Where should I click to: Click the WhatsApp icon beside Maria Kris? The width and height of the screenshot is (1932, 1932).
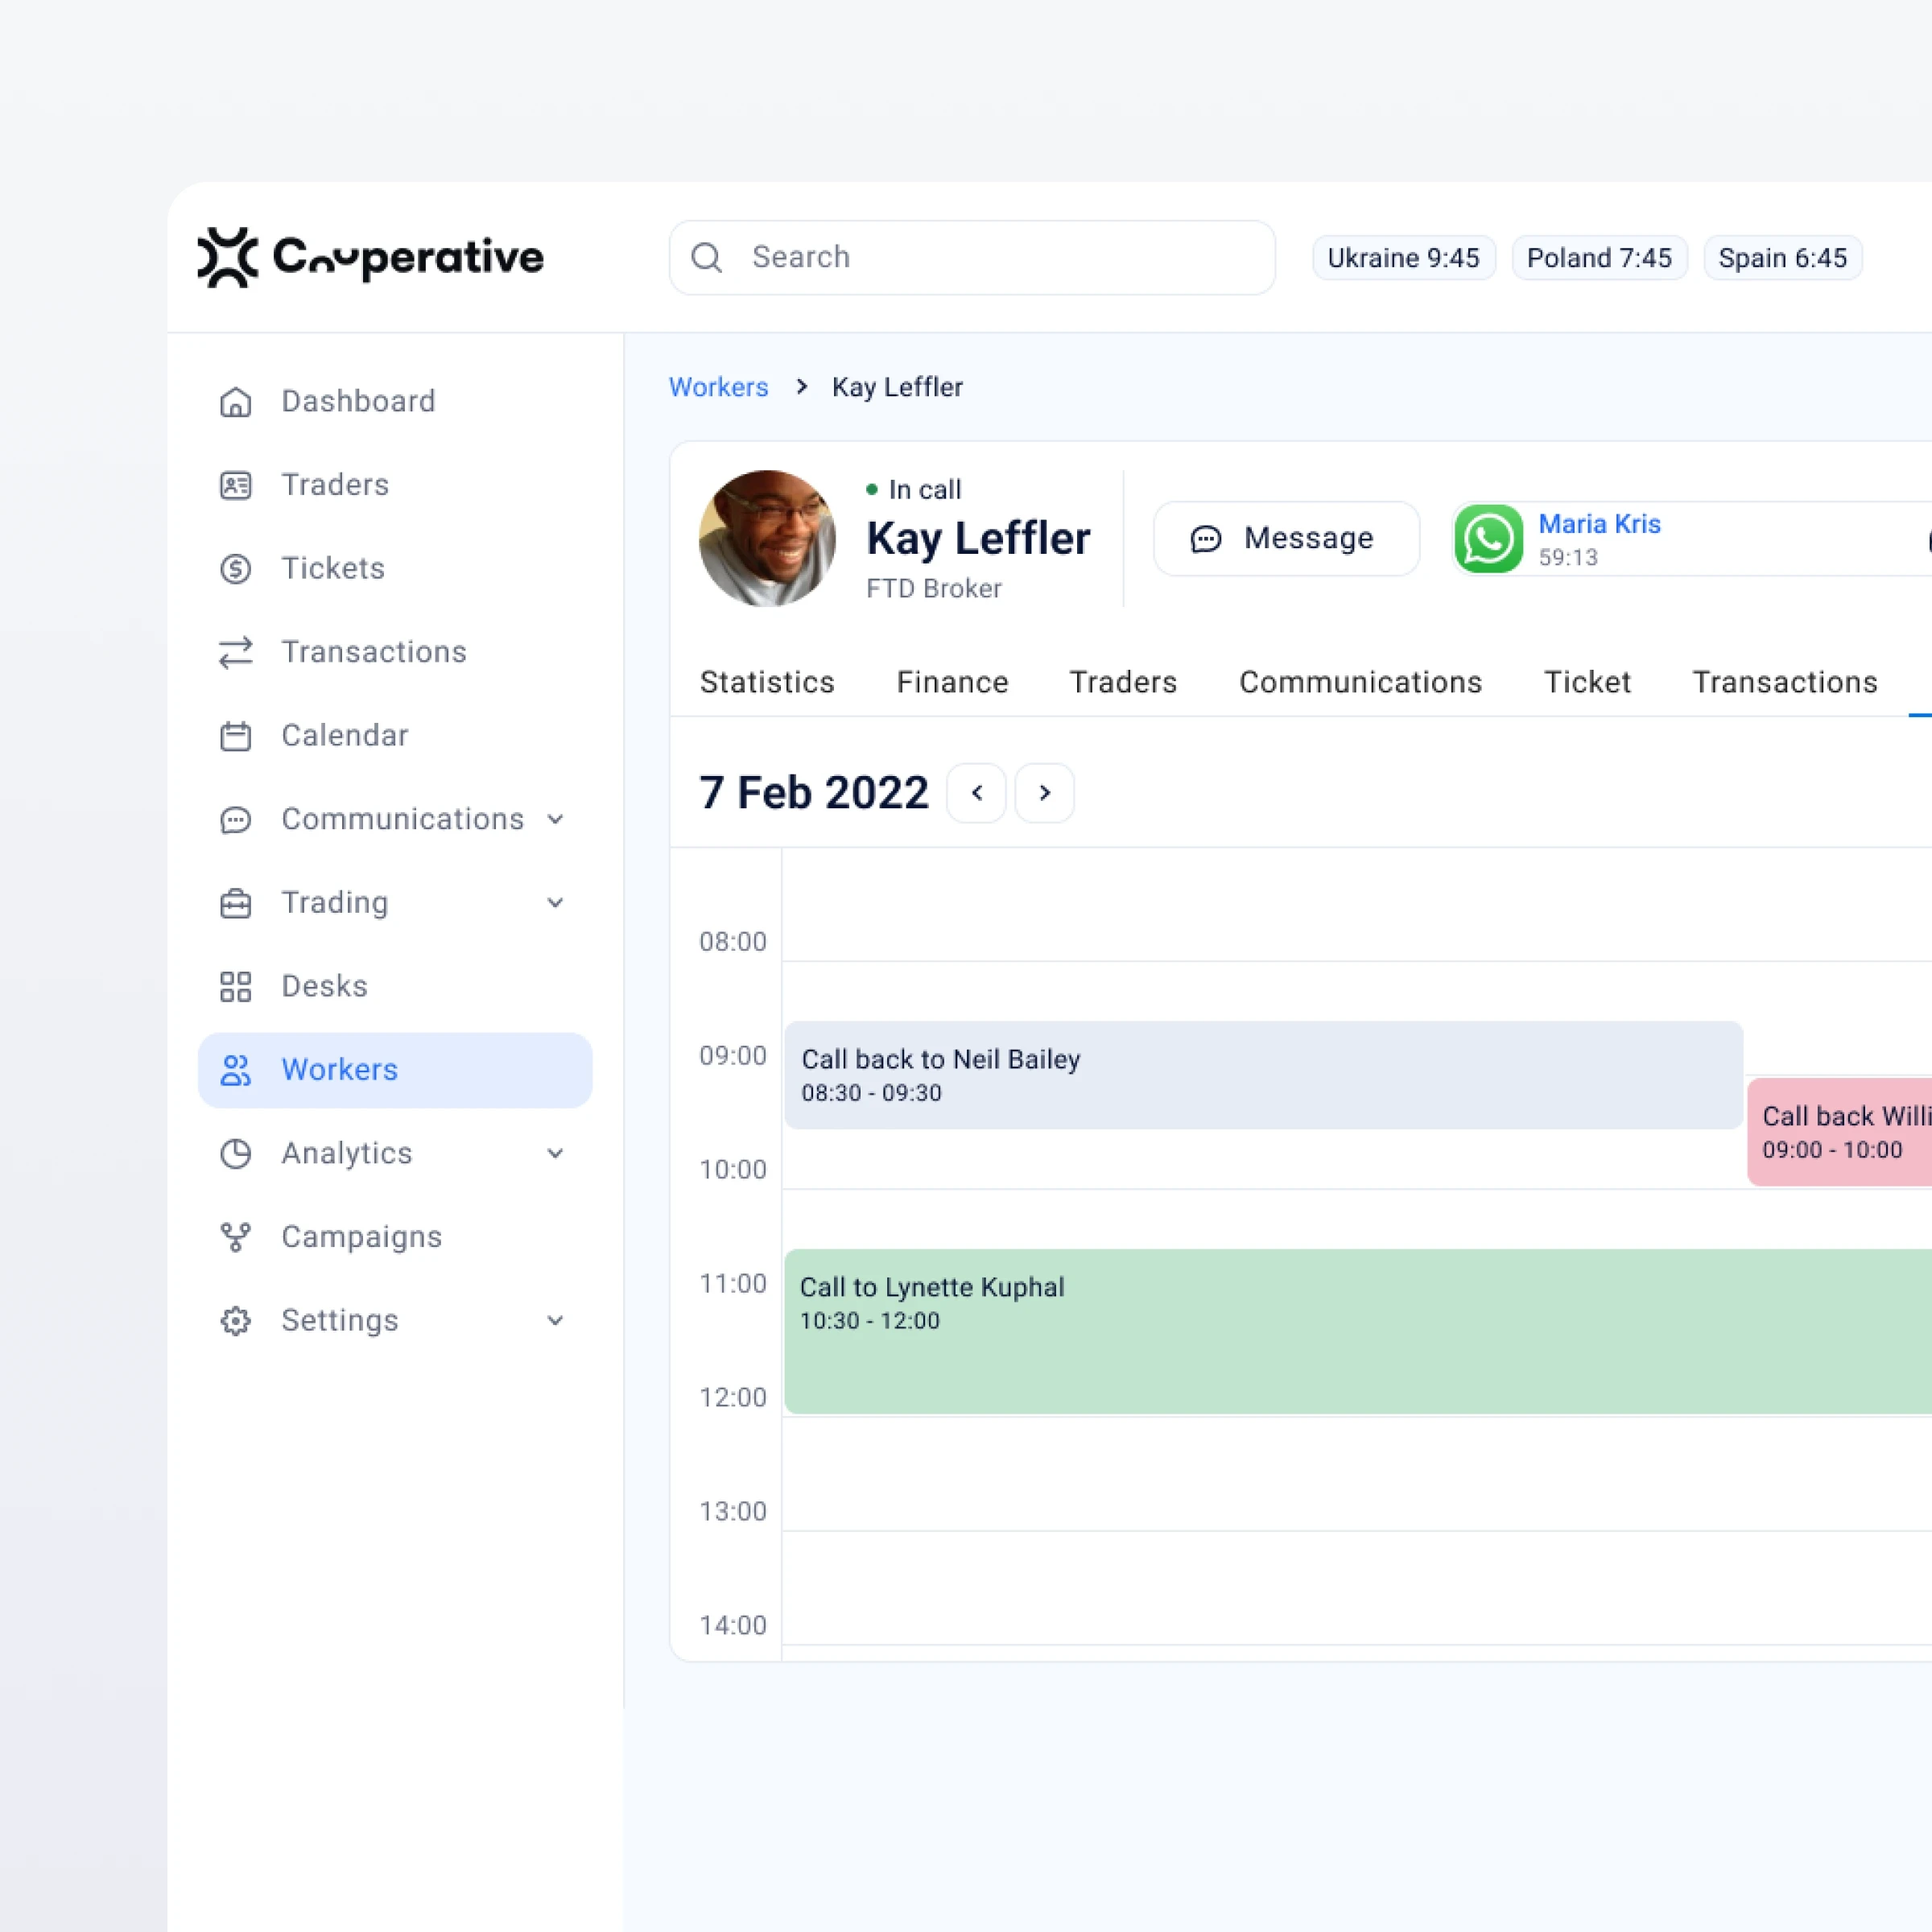(1487, 539)
